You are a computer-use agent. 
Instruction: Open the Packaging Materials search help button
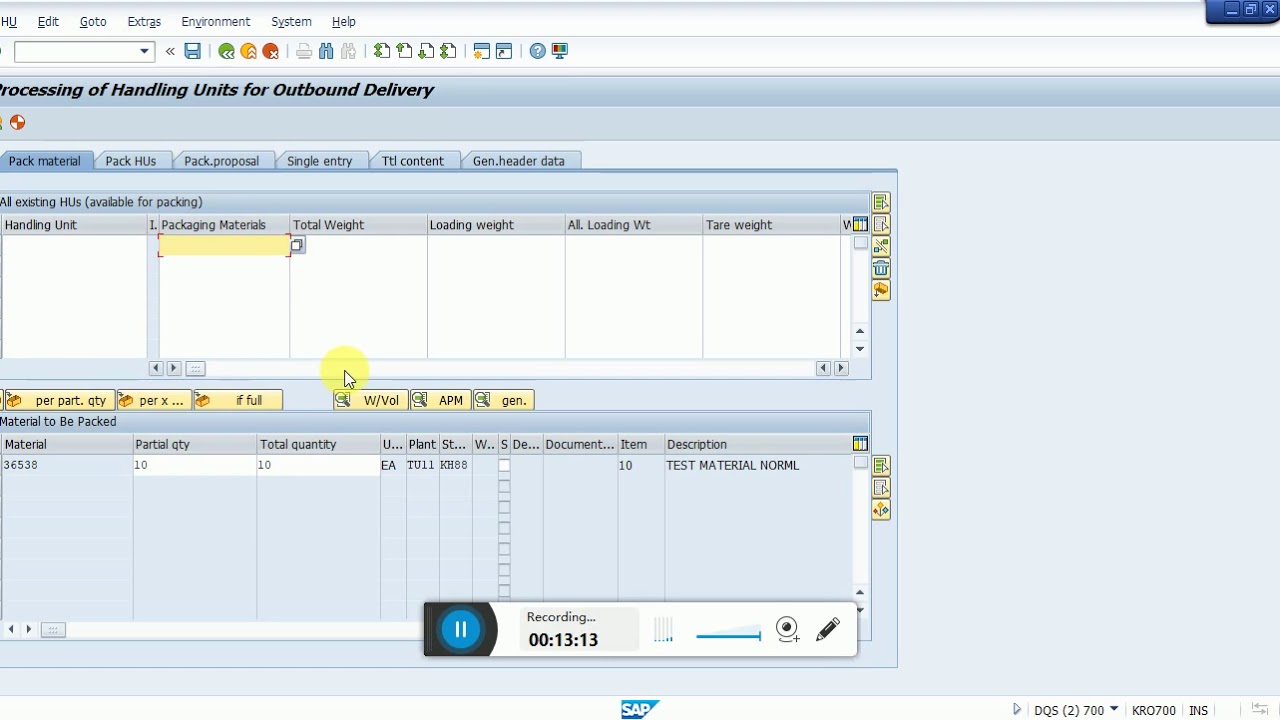pyautogui.click(x=297, y=245)
